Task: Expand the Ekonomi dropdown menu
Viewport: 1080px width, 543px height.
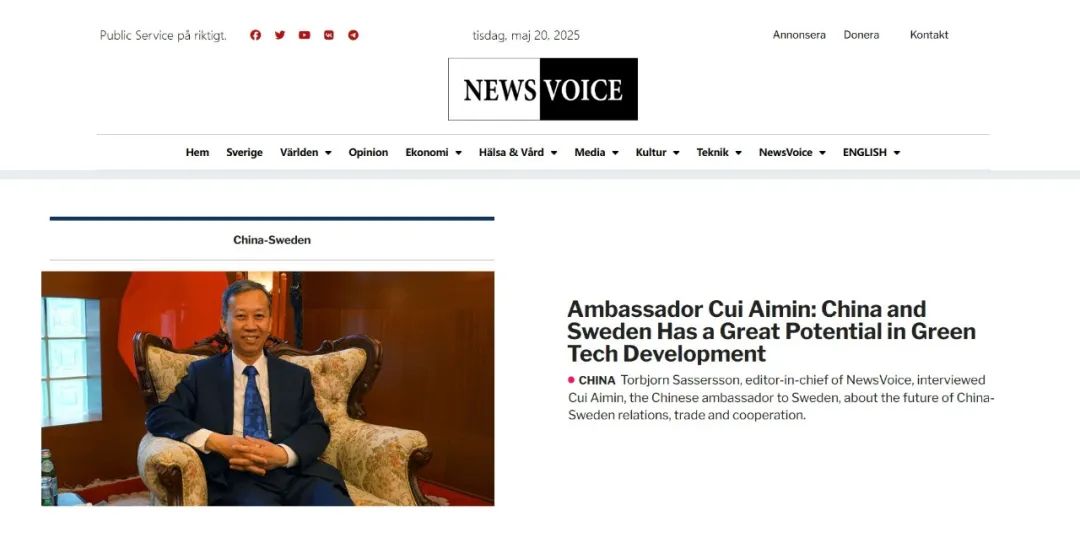Action: pos(433,152)
